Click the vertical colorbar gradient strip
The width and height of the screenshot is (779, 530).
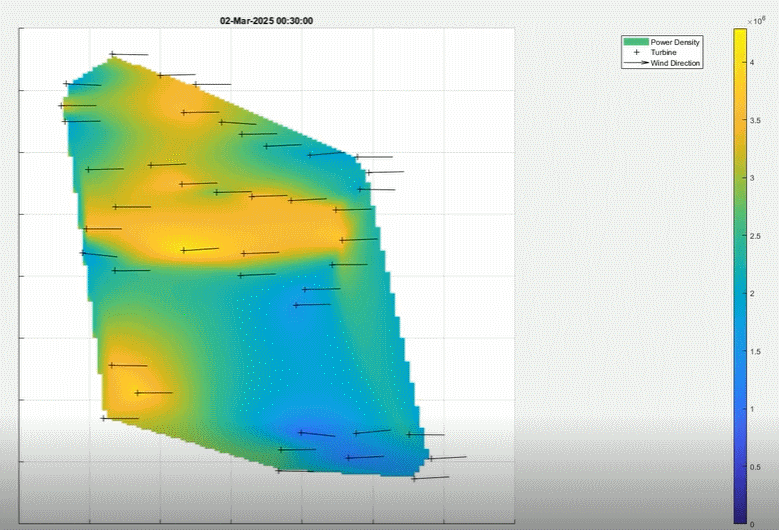click(740, 276)
